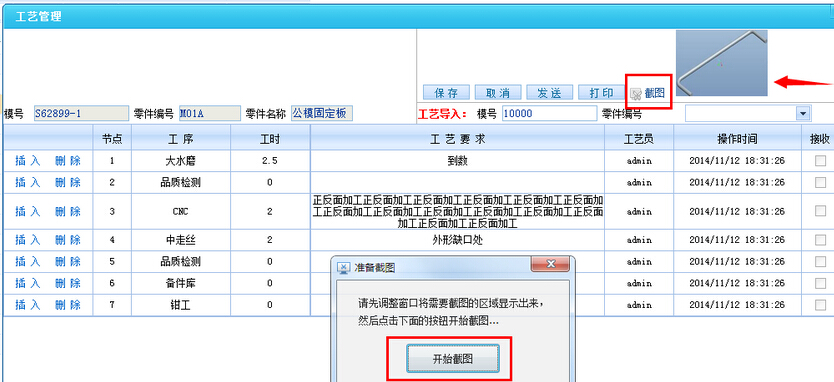The width and height of the screenshot is (834, 382).
Task: Click the 外形缺口处 requirement cell
Action: pyautogui.click(x=457, y=240)
